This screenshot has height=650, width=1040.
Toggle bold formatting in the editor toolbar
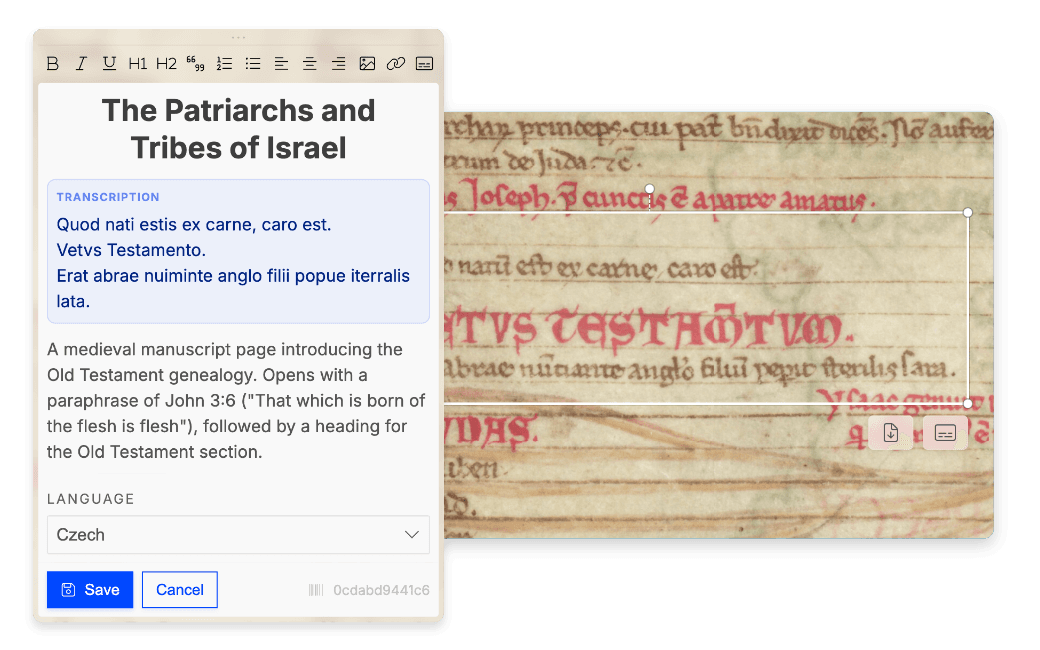click(53, 63)
